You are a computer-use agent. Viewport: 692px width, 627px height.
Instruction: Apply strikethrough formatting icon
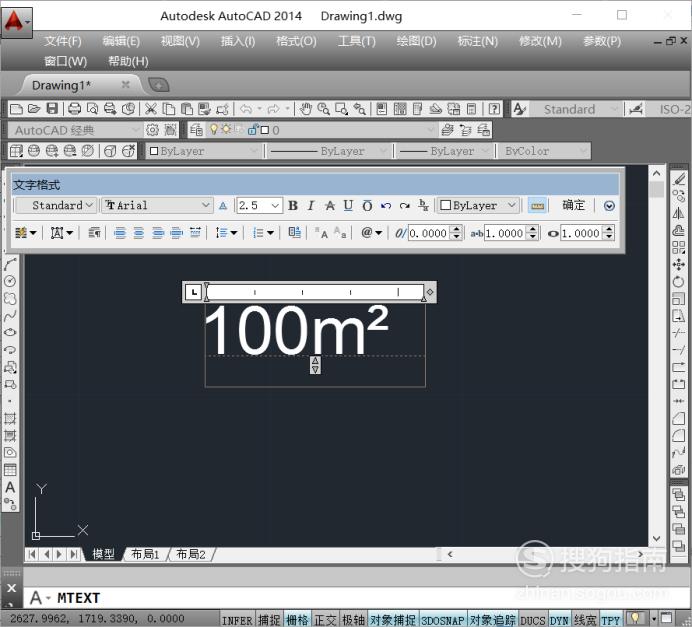[330, 206]
